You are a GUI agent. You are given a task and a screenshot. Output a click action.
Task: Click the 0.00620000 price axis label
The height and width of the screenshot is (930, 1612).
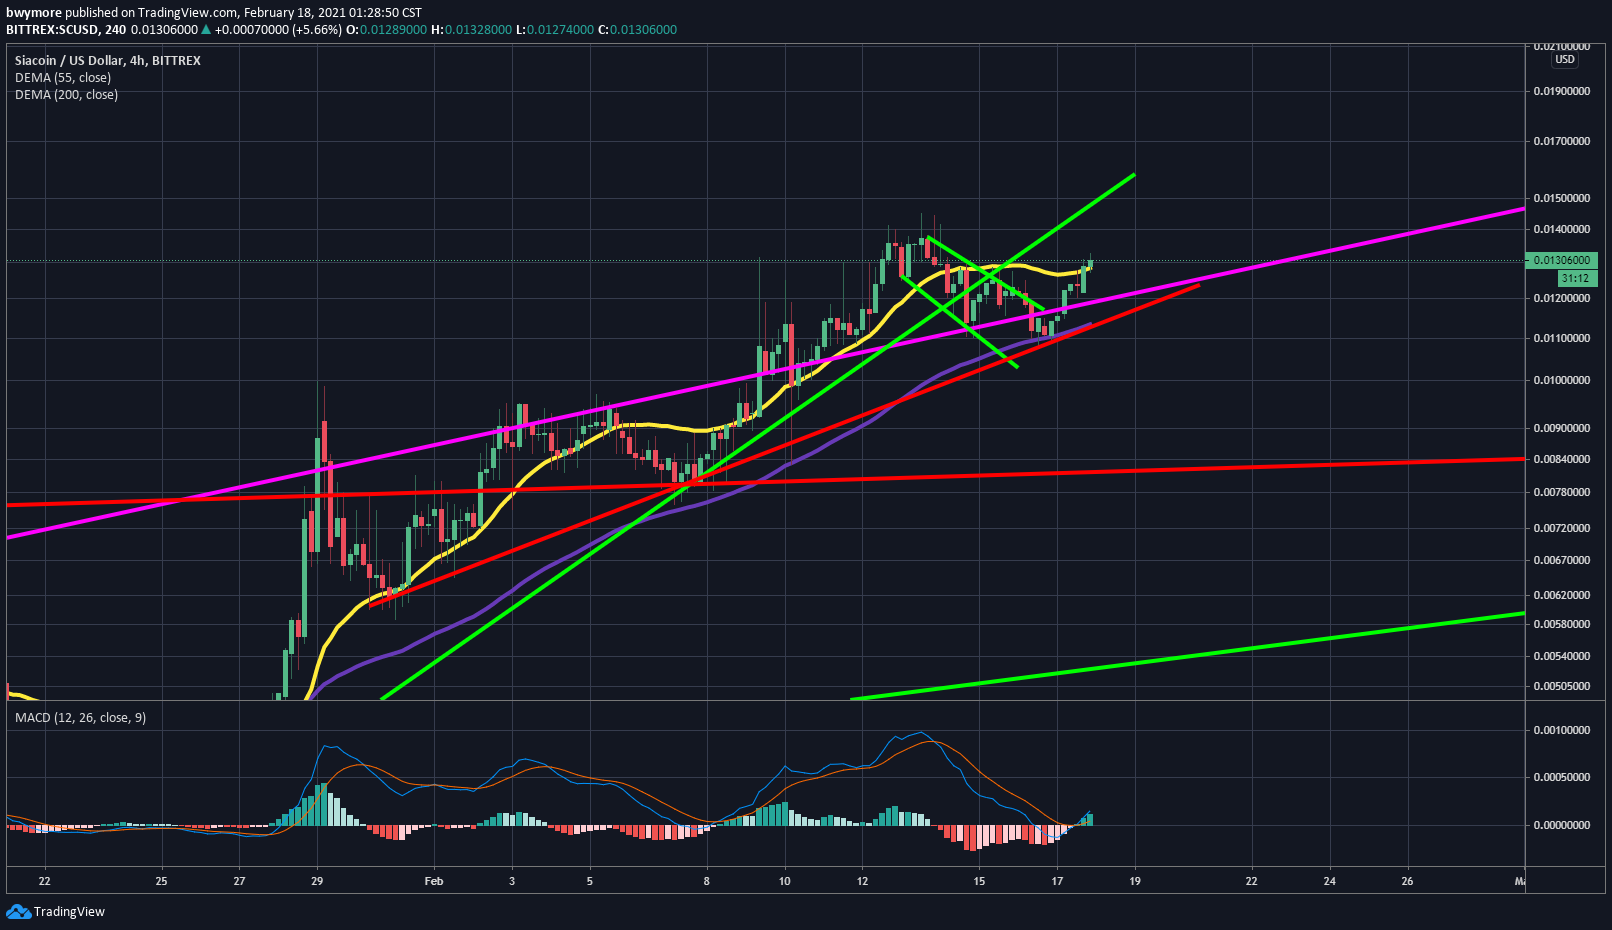[1562, 595]
